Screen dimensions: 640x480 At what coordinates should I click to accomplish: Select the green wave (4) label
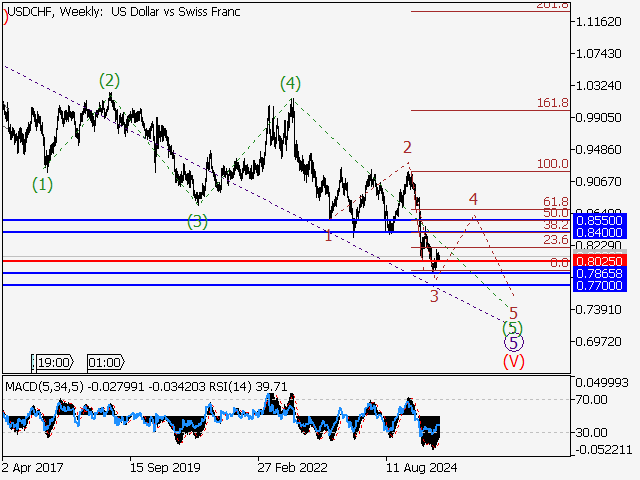[x=290, y=83]
